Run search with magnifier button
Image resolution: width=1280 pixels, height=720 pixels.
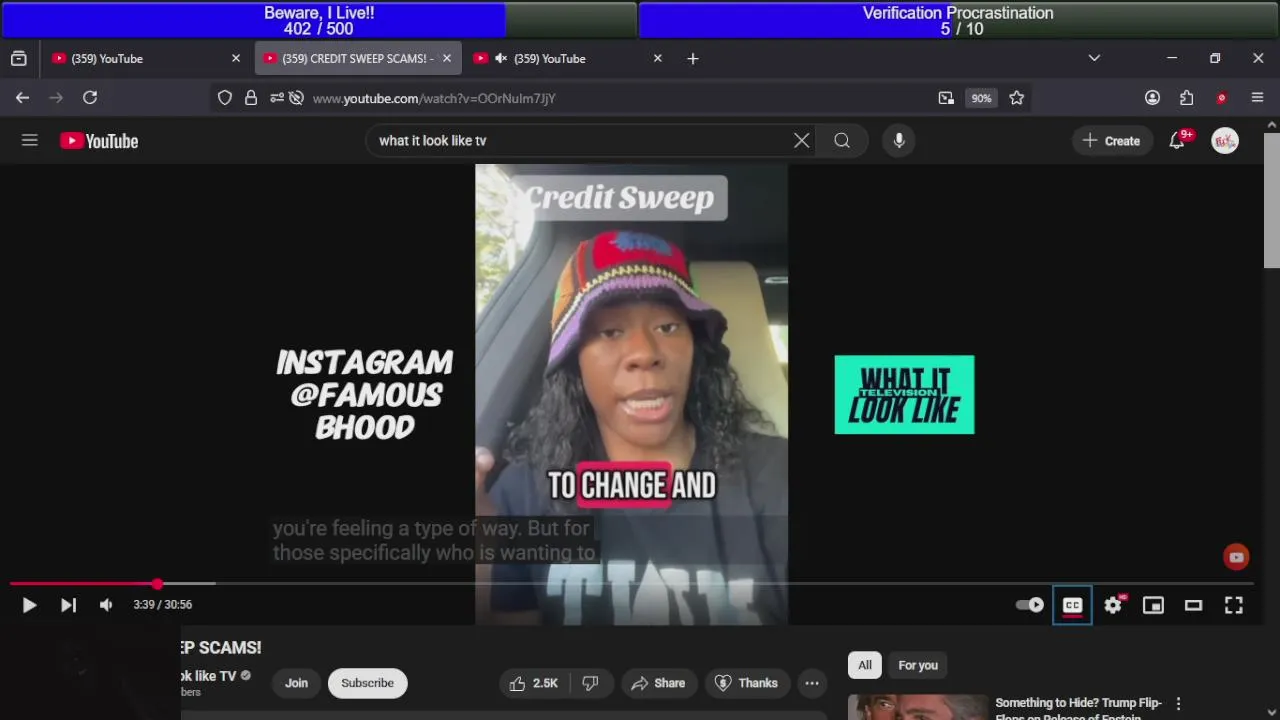842,141
